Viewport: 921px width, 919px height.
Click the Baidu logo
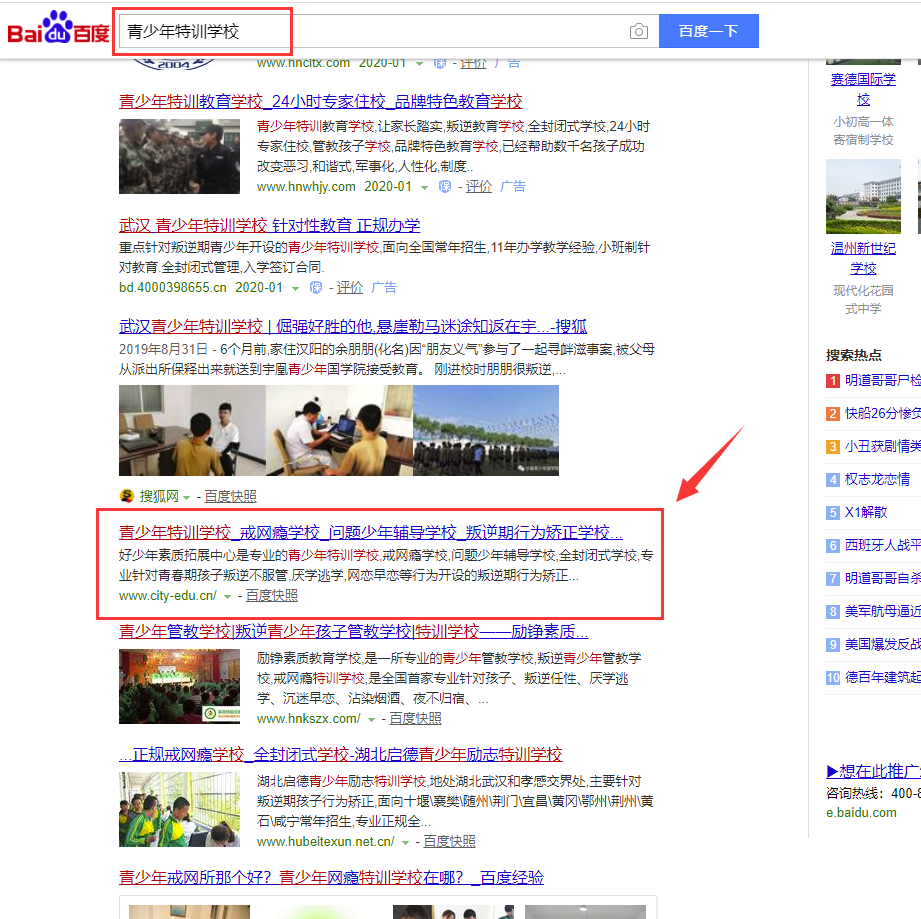coord(58,29)
